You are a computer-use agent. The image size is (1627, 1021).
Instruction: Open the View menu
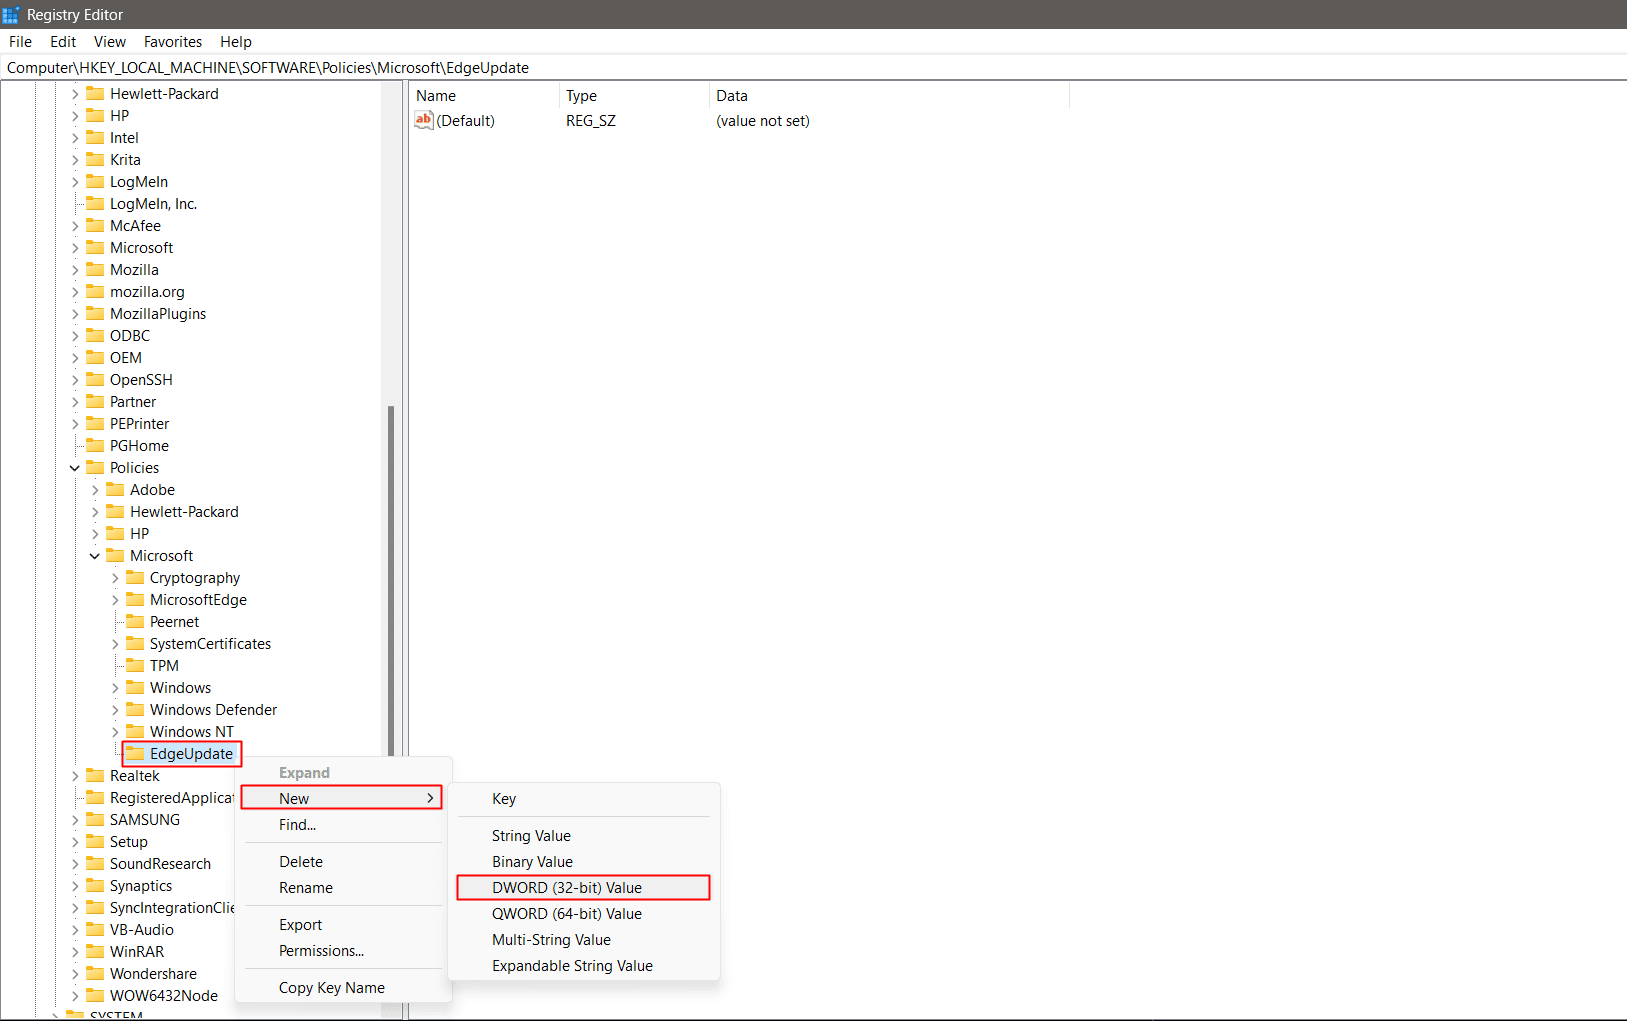pos(109,41)
